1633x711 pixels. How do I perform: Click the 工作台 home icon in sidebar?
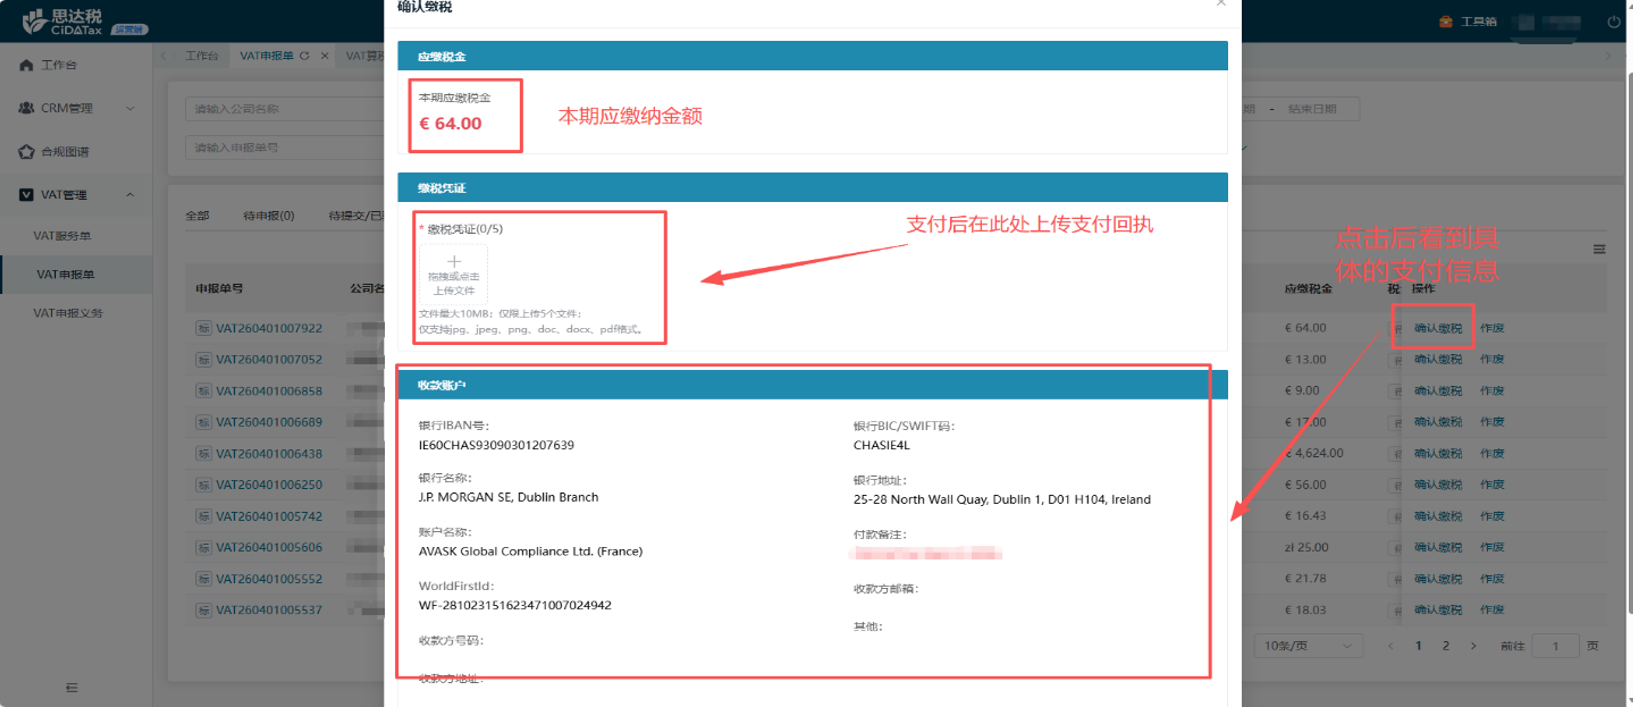click(27, 65)
